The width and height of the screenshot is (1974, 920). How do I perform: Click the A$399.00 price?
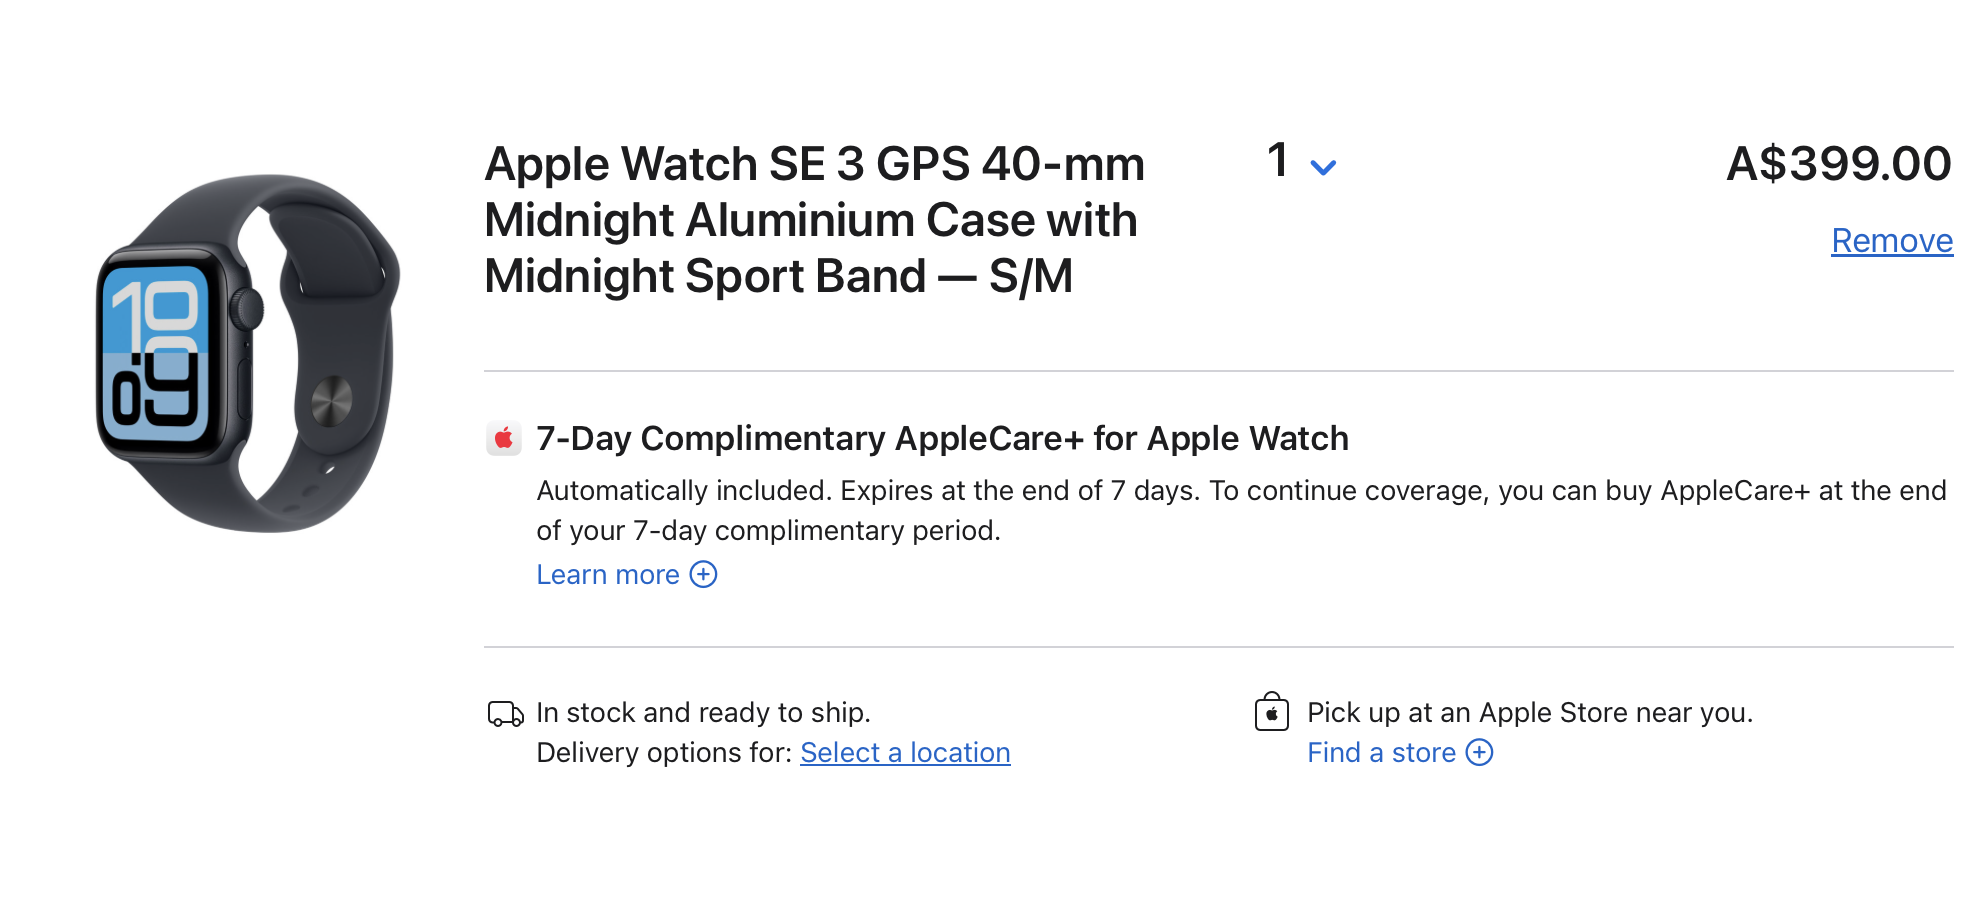[x=1838, y=164]
